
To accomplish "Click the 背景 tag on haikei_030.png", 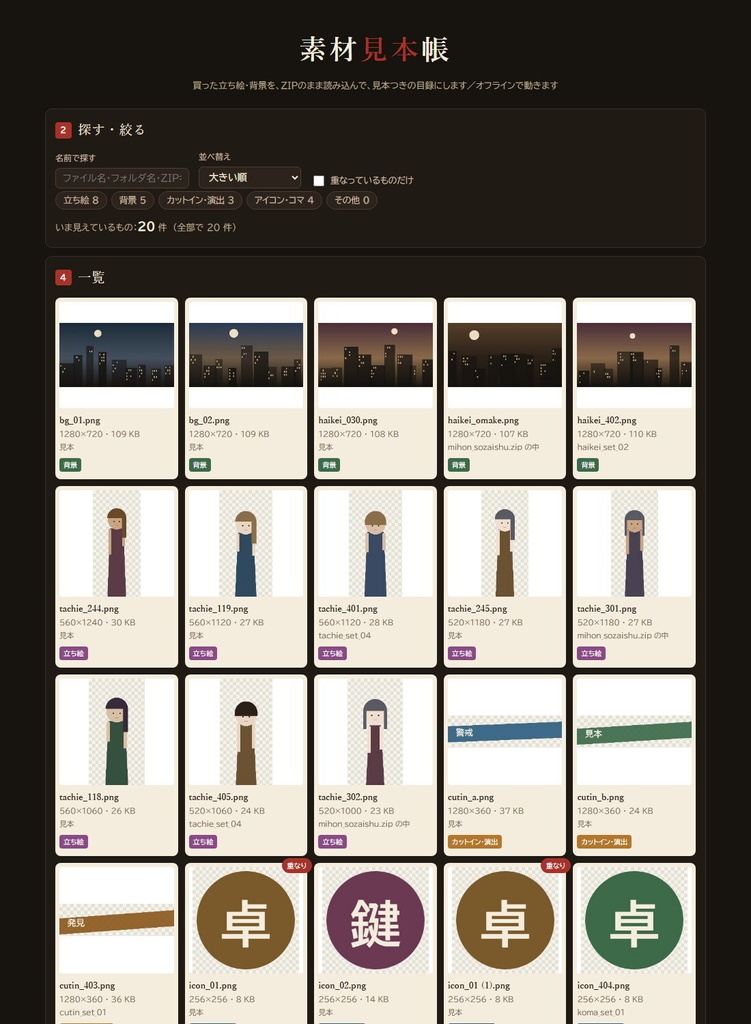I will pos(328,465).
